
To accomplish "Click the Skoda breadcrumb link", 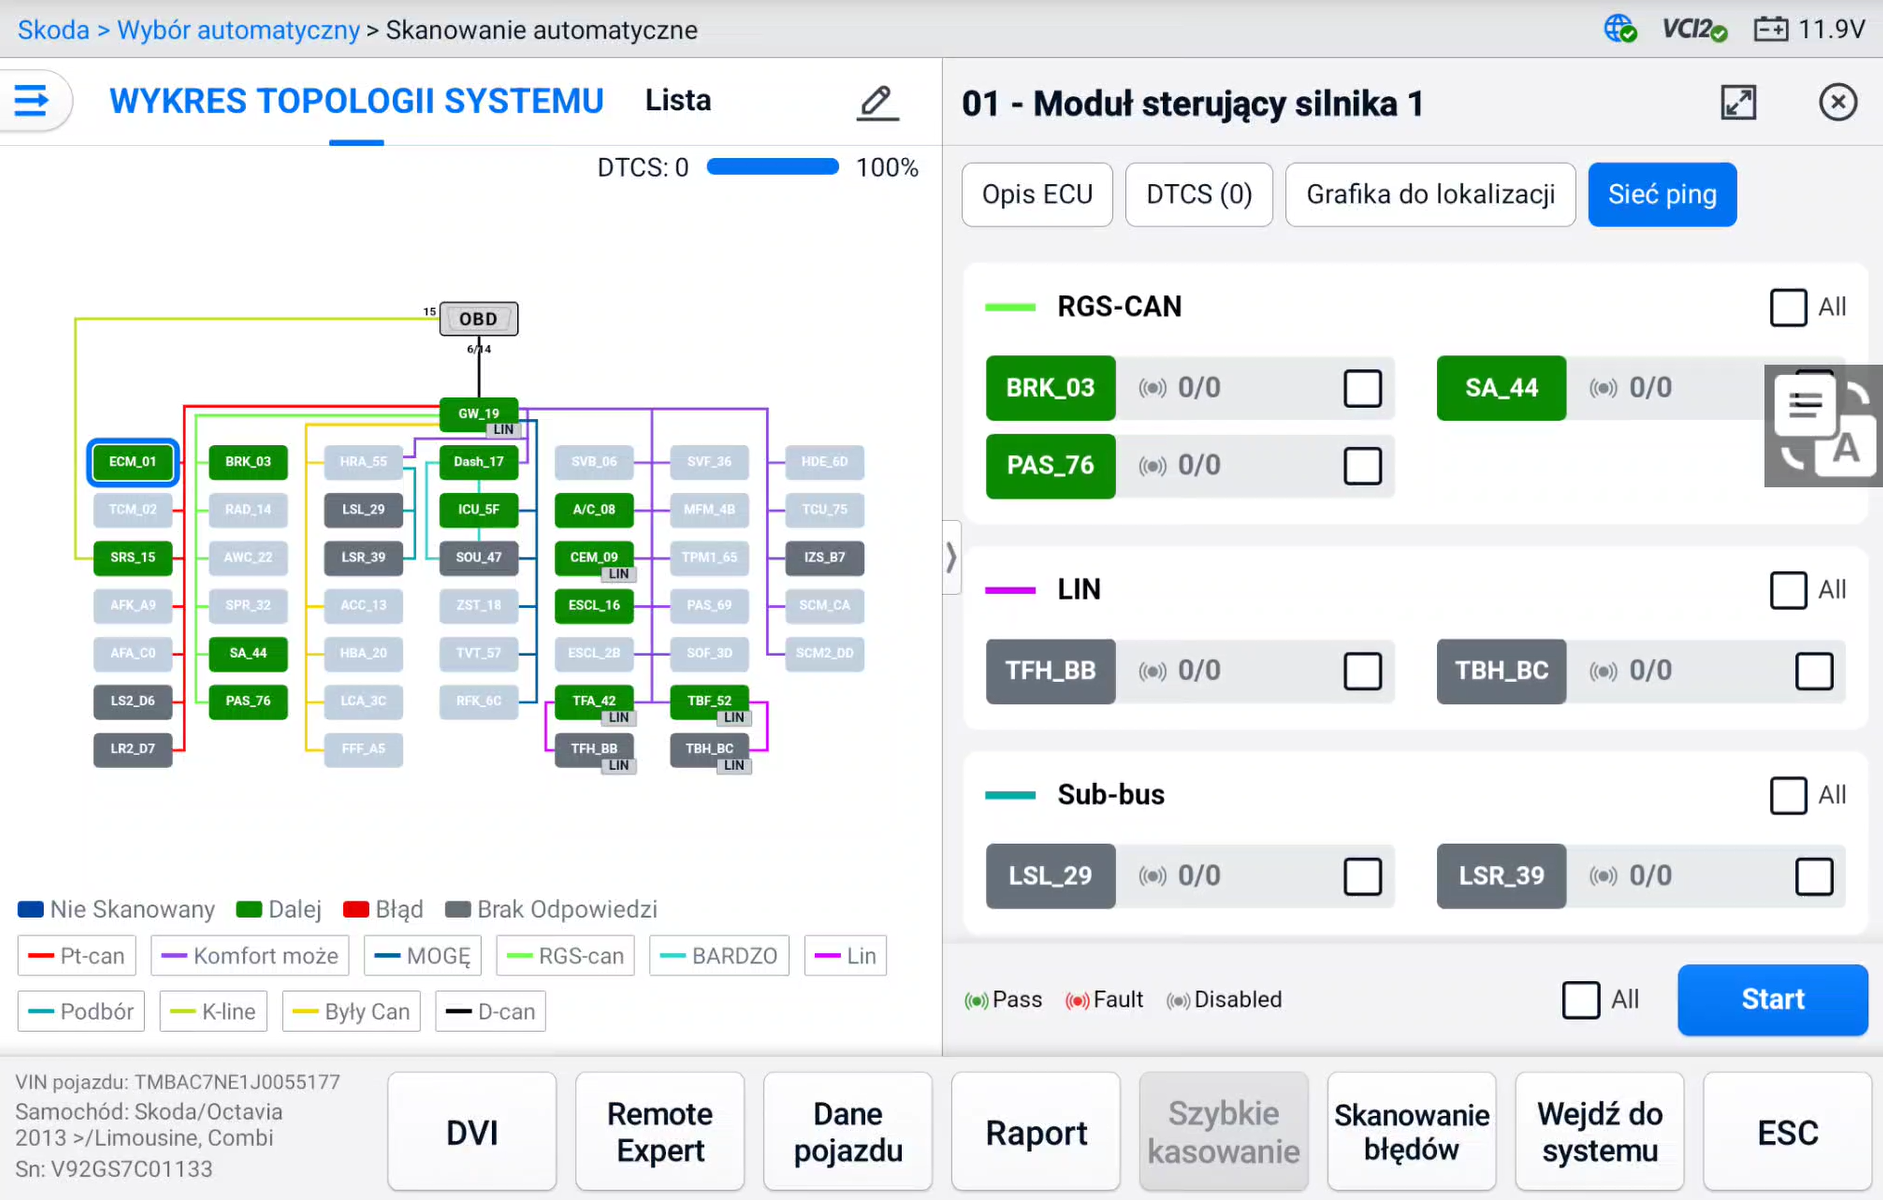I will tap(54, 30).
